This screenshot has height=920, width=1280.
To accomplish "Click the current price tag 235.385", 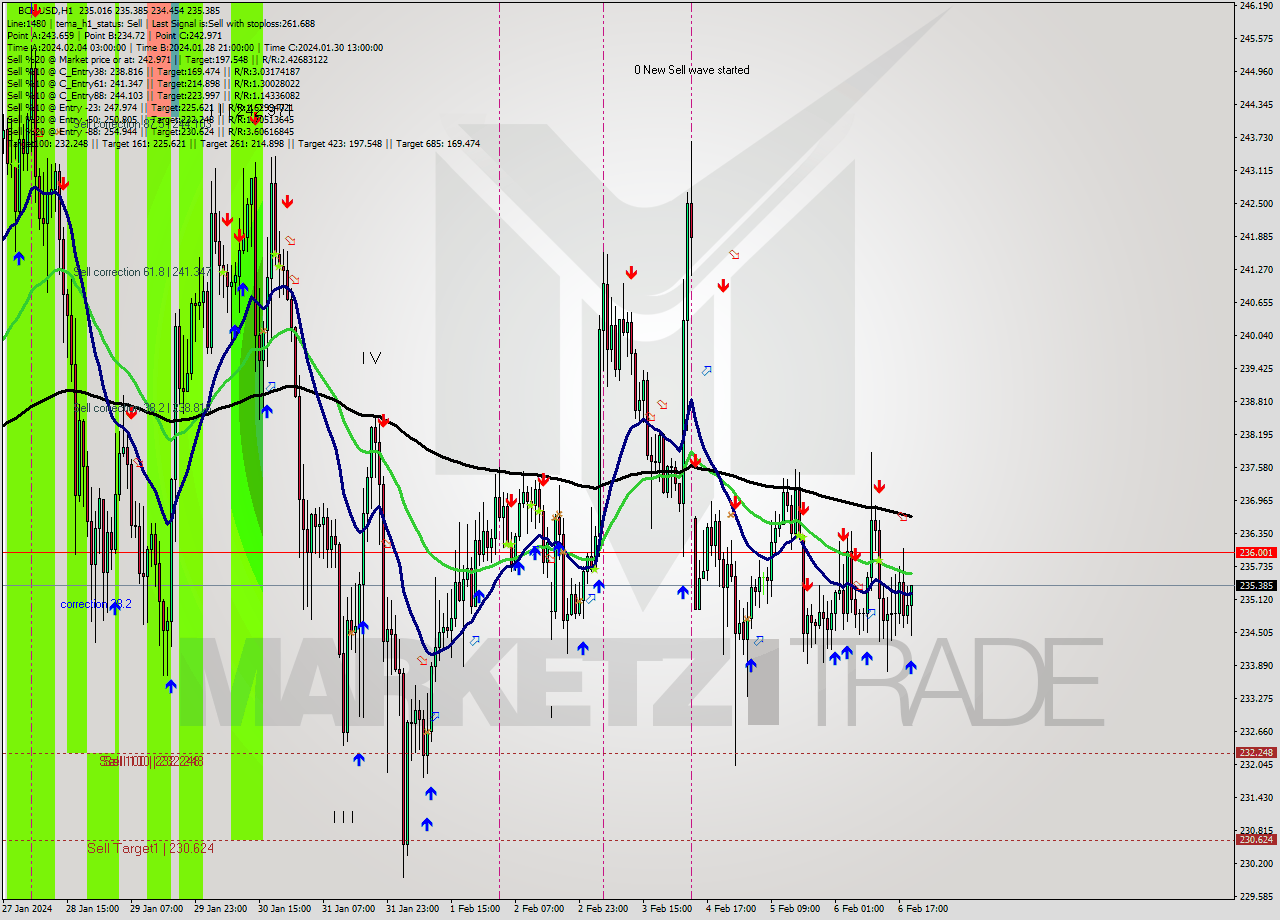I will [1256, 585].
